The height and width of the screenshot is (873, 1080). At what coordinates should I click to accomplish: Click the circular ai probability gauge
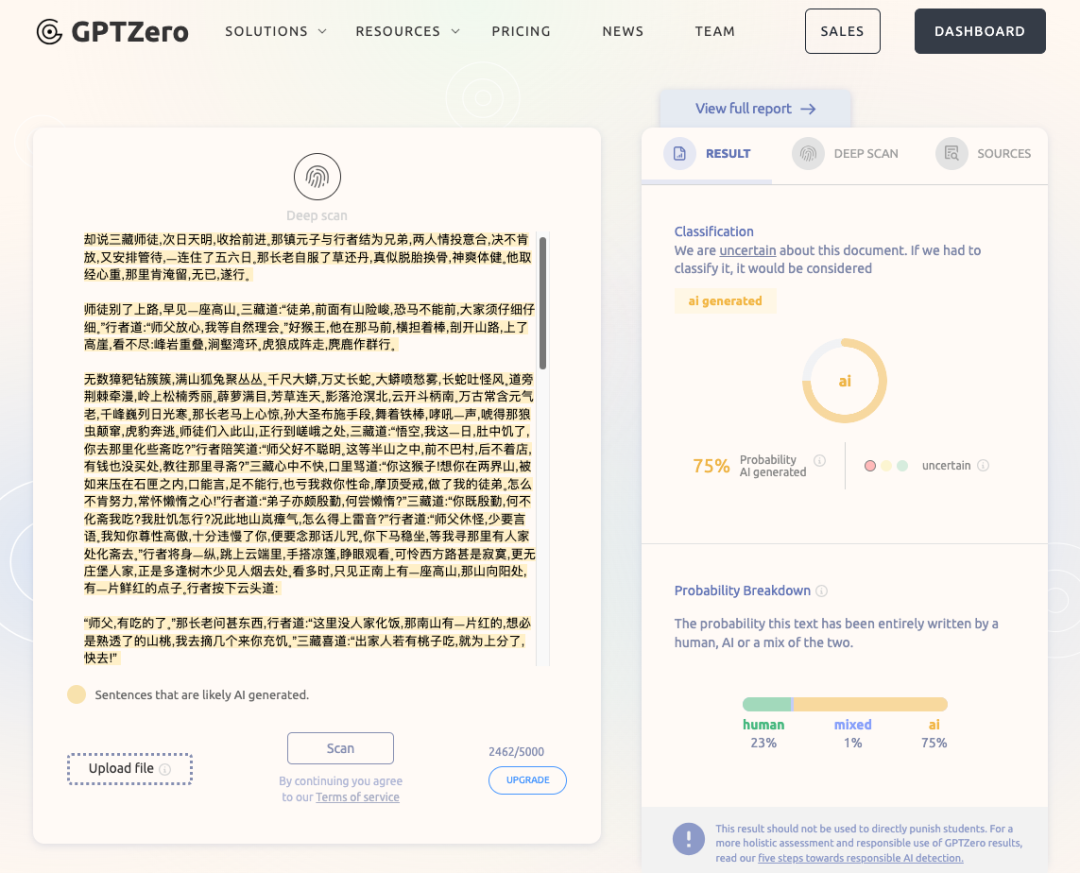[x=844, y=380]
